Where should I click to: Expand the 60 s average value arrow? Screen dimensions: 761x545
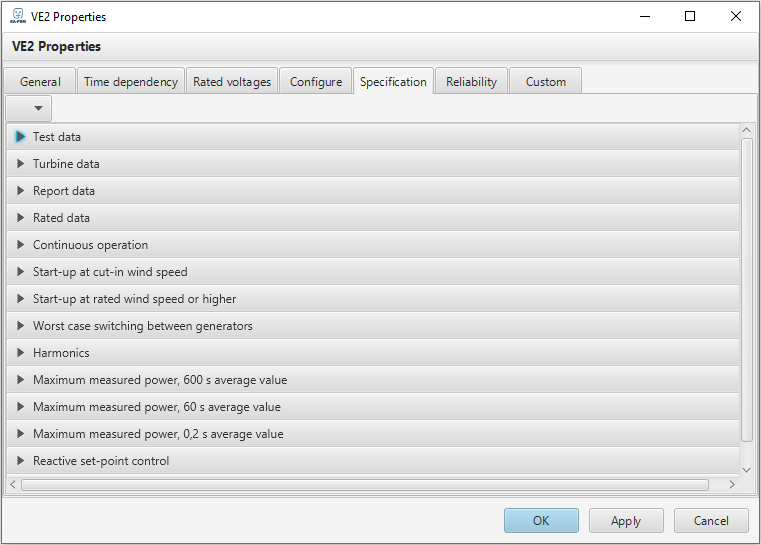click(x=20, y=407)
